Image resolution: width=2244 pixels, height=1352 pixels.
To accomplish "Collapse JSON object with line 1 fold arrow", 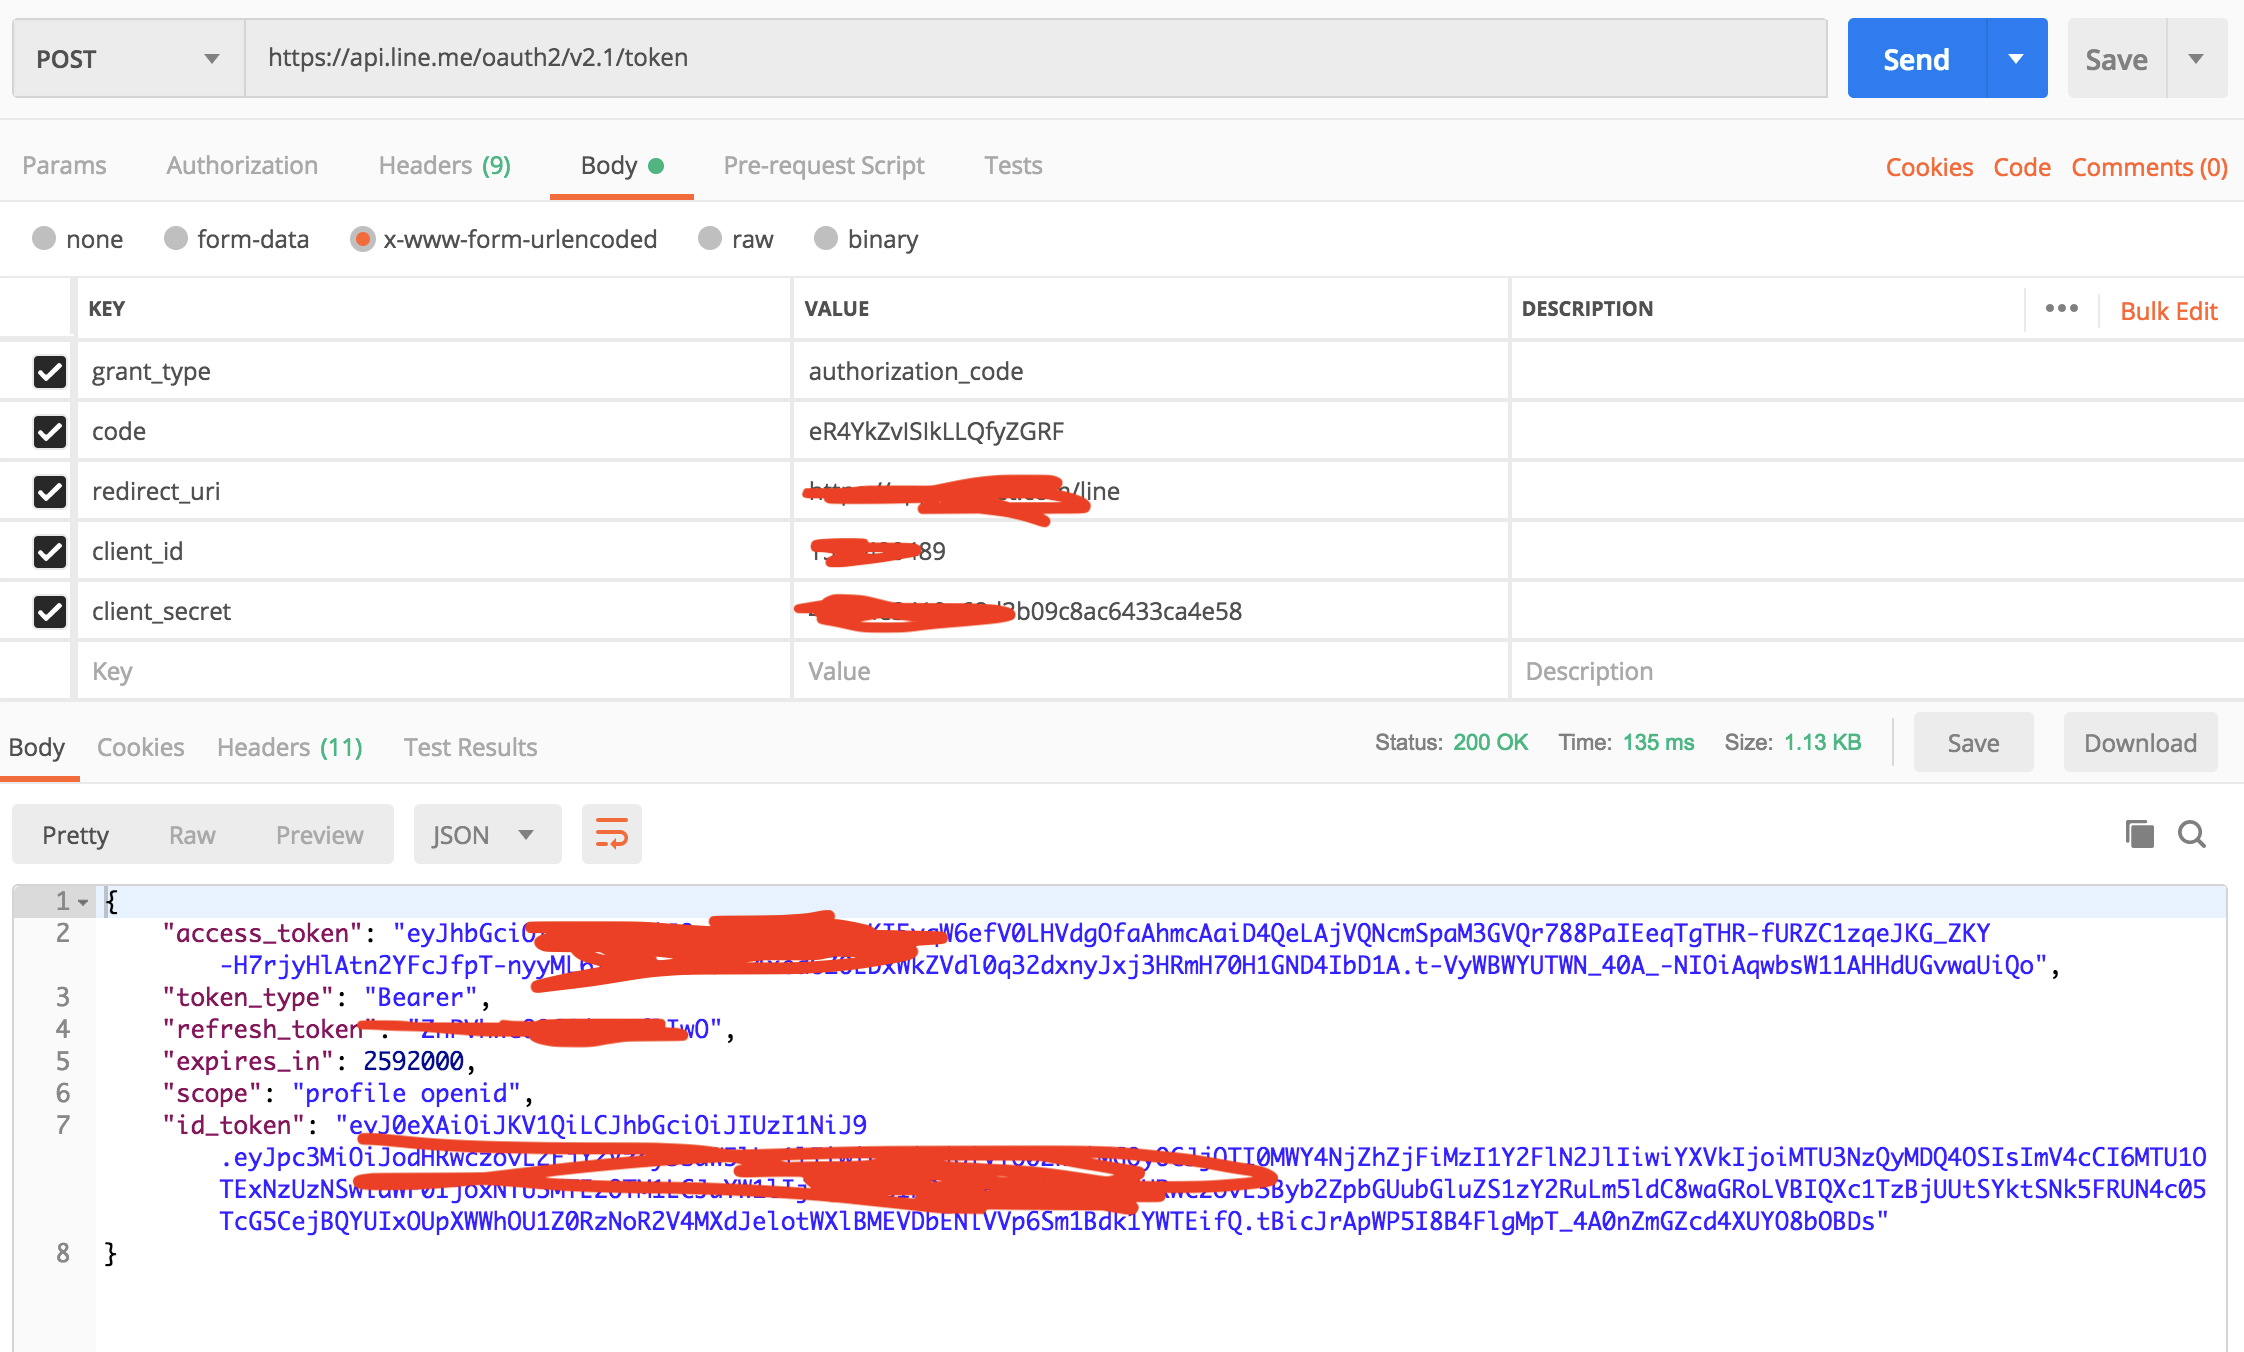I will tap(83, 902).
